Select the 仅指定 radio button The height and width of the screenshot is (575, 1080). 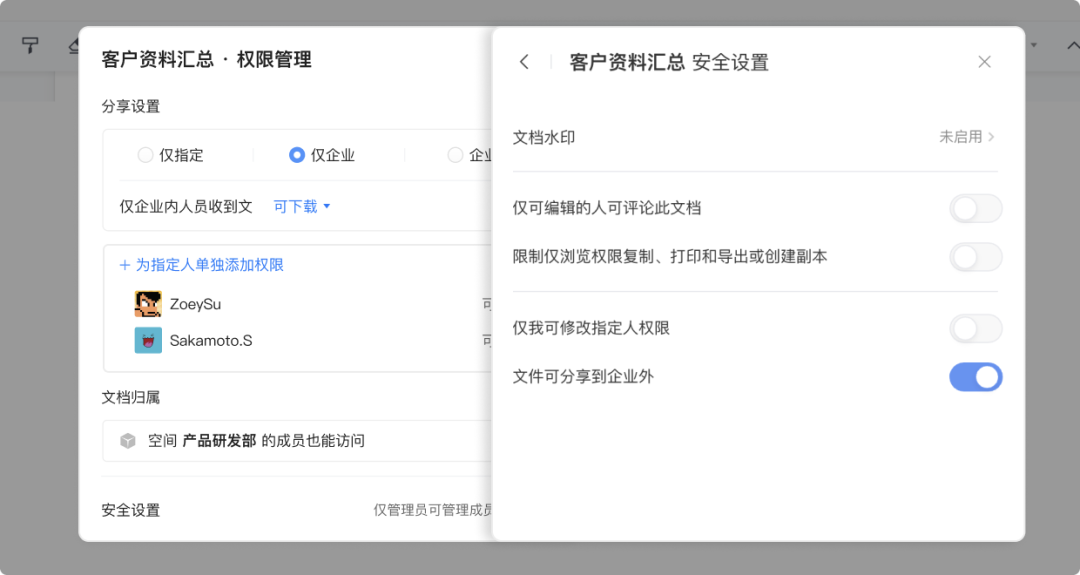click(146, 155)
